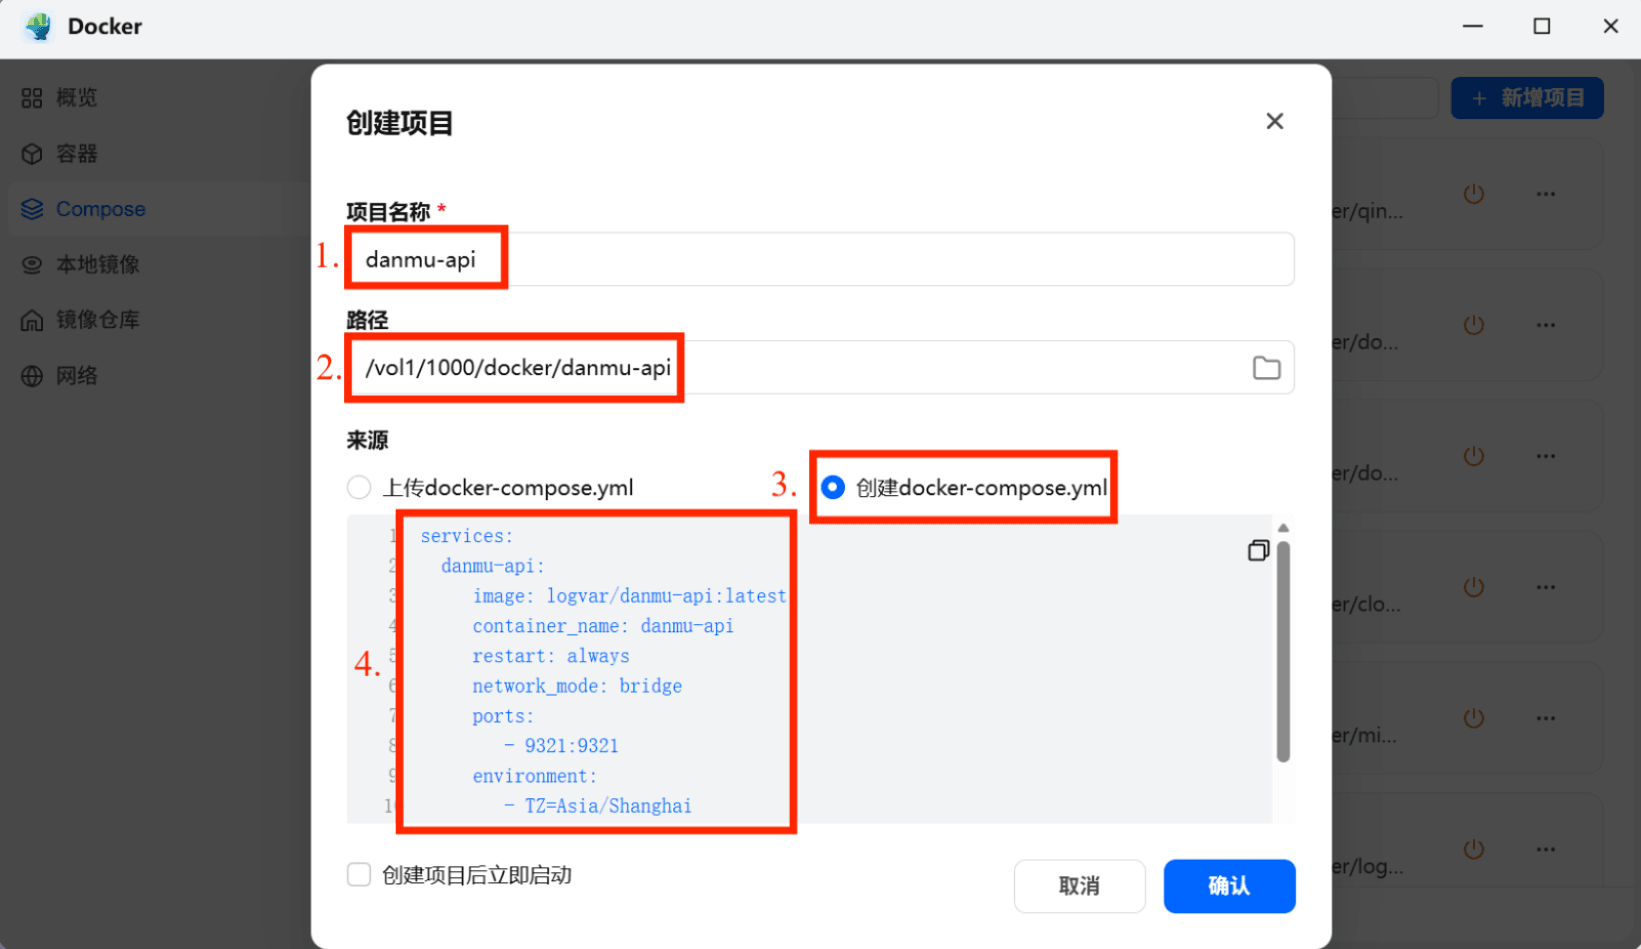1641x949 pixels.
Task: Select the 创建docker-compose.yml radio option
Action: point(832,487)
